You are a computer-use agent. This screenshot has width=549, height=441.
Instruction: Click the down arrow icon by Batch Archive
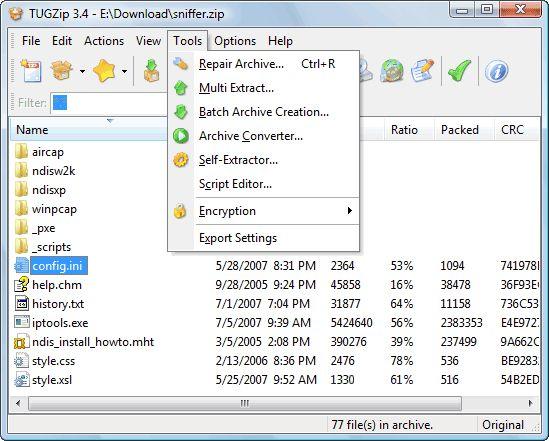click(x=181, y=112)
